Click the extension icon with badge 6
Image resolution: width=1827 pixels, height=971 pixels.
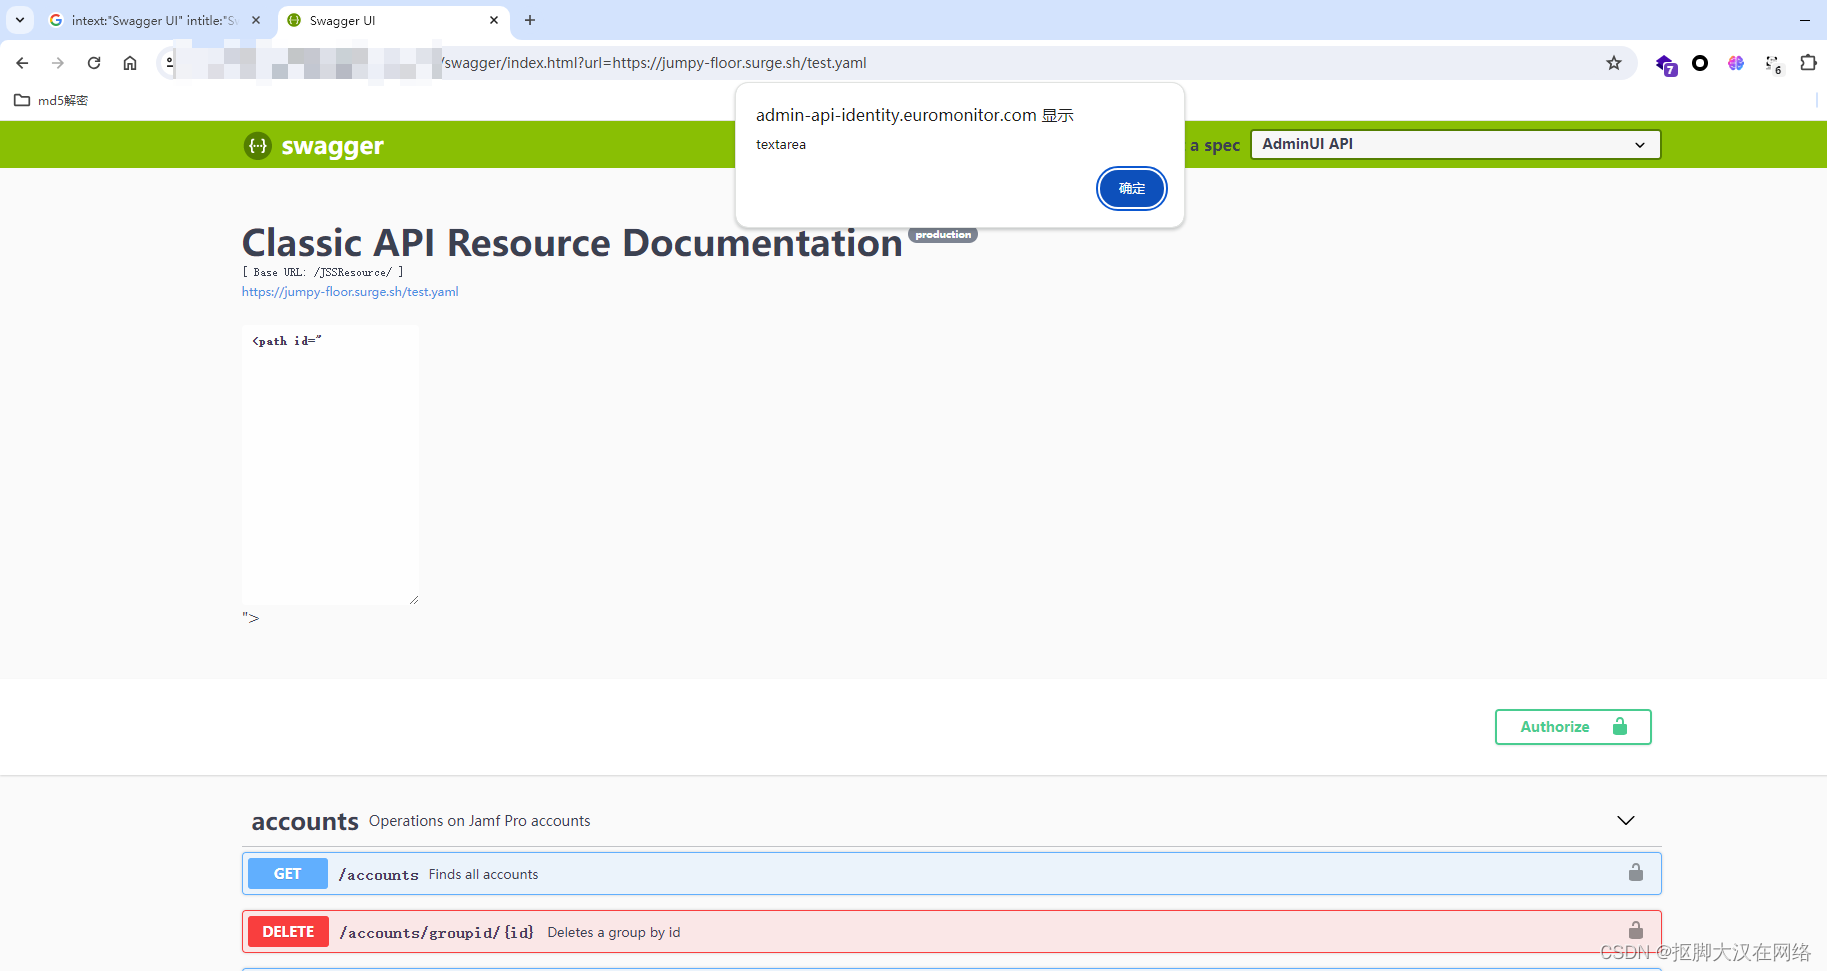click(1773, 64)
